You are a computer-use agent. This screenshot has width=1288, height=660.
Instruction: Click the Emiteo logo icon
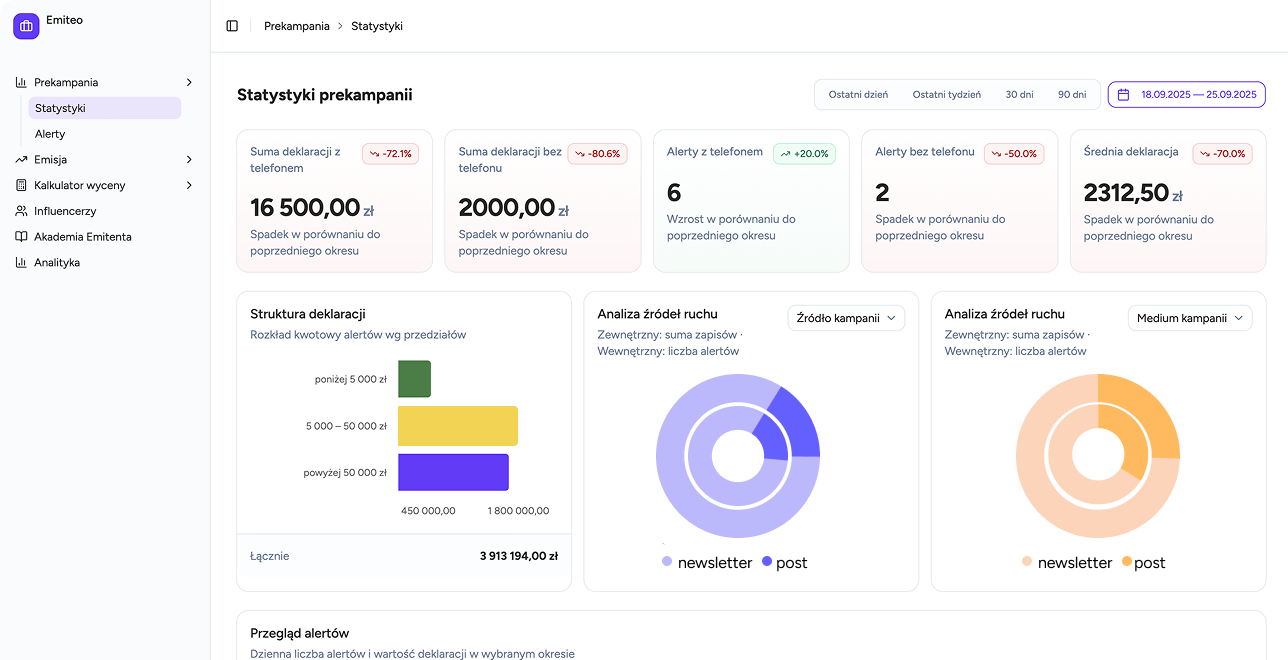click(25, 25)
